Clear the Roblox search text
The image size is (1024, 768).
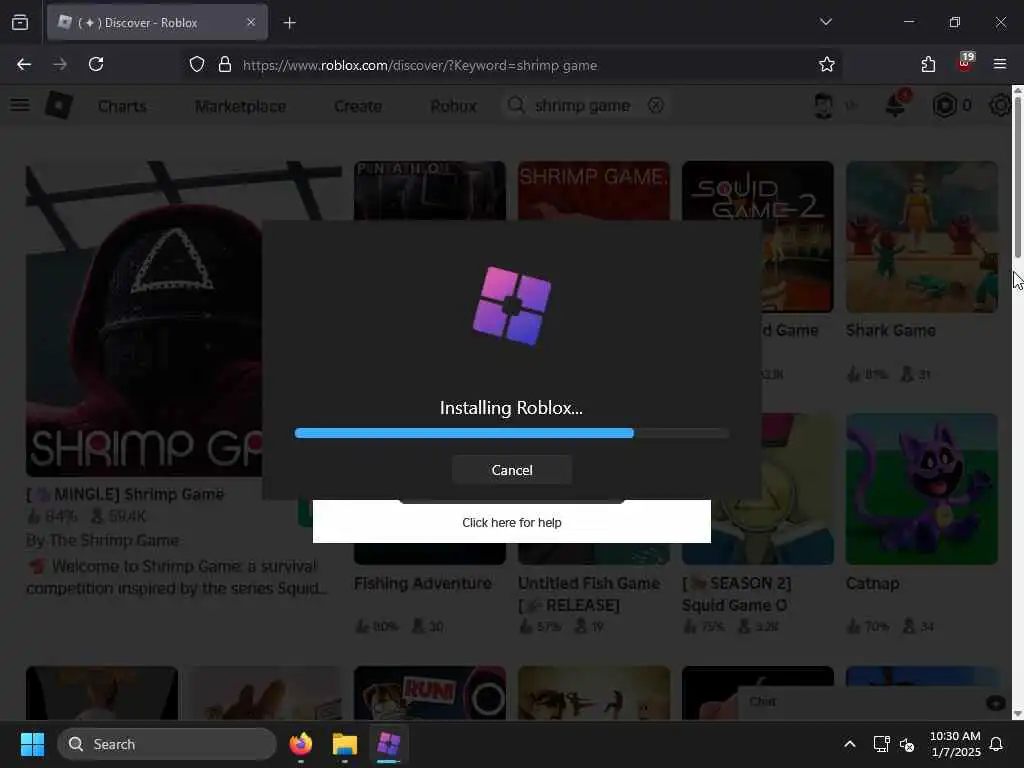656,105
